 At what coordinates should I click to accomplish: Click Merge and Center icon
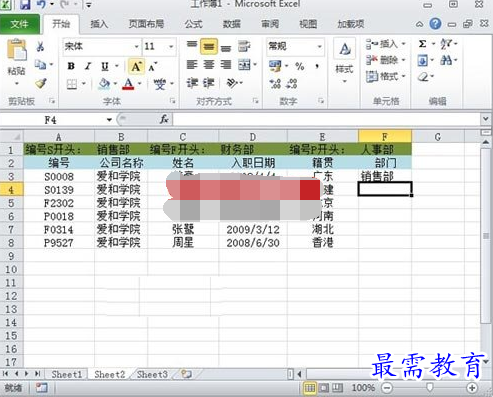pyautogui.click(x=244, y=65)
